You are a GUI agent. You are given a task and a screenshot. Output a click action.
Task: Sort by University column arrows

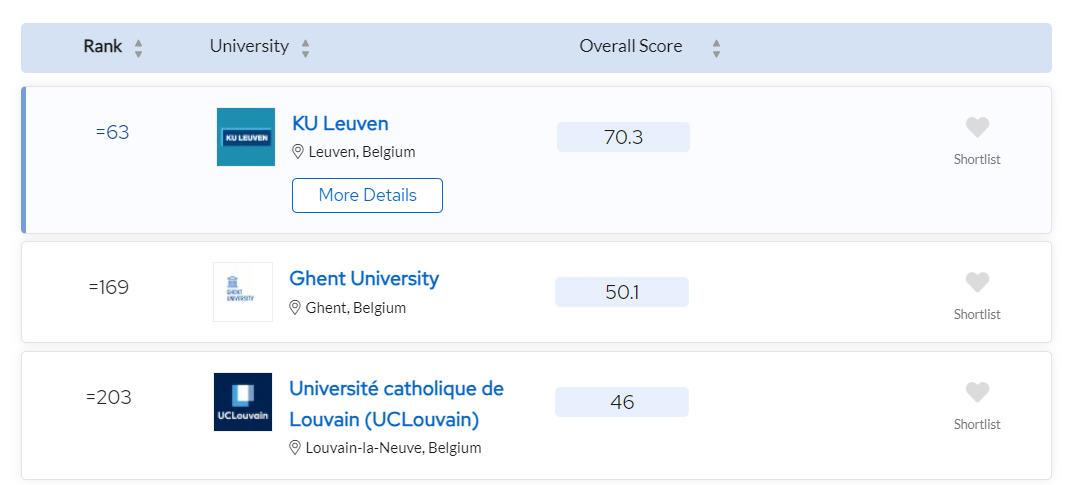click(x=306, y=48)
